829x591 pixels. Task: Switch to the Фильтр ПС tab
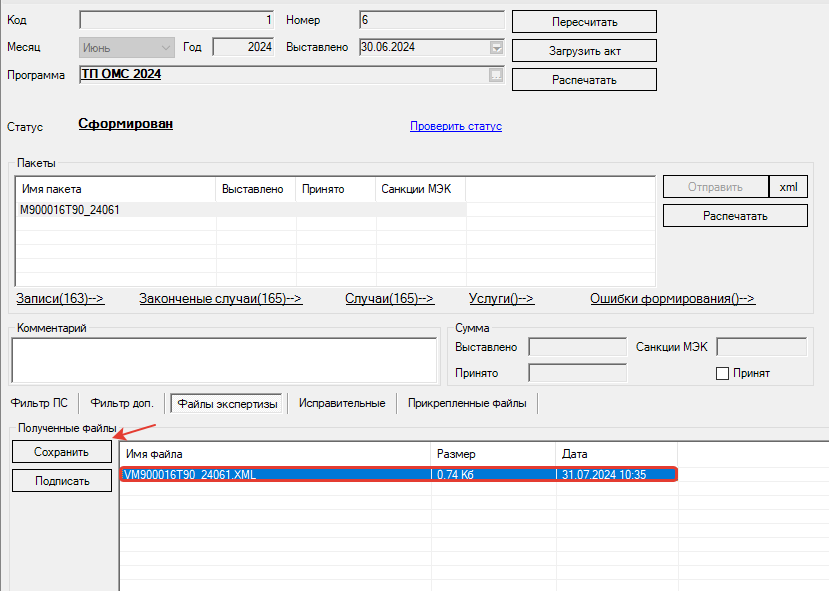(x=39, y=403)
